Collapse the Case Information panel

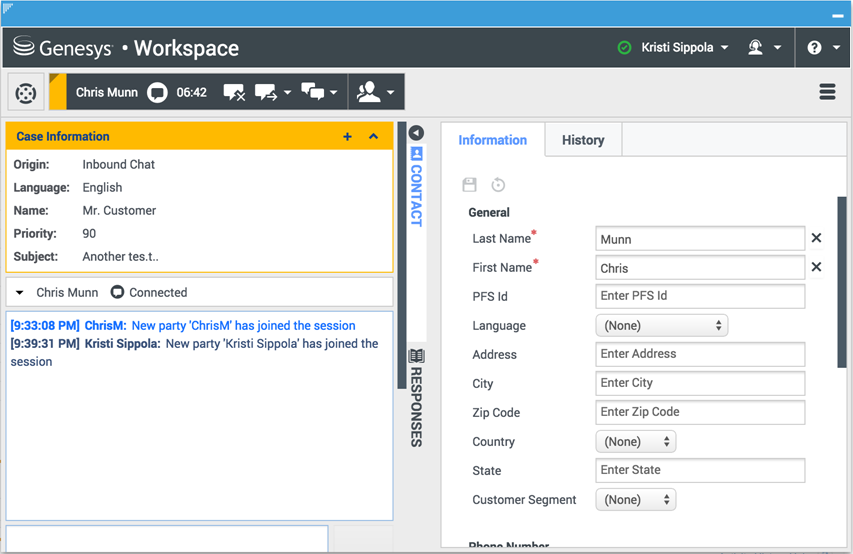374,137
